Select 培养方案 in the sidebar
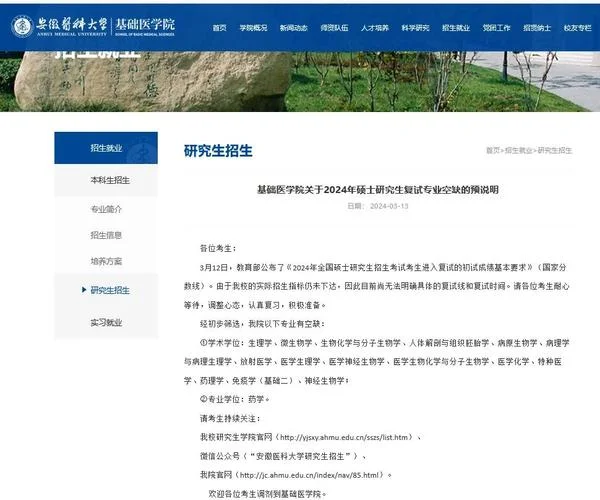Screen dimensions: 600x500 [x=106, y=261]
